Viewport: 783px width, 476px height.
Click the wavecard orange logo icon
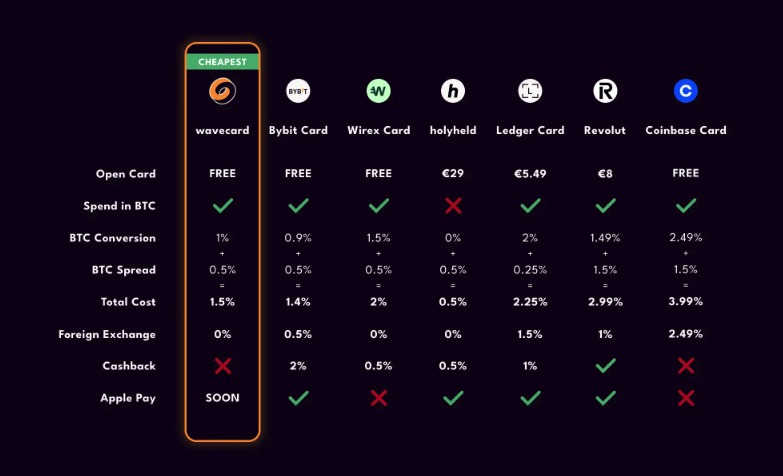tap(222, 91)
